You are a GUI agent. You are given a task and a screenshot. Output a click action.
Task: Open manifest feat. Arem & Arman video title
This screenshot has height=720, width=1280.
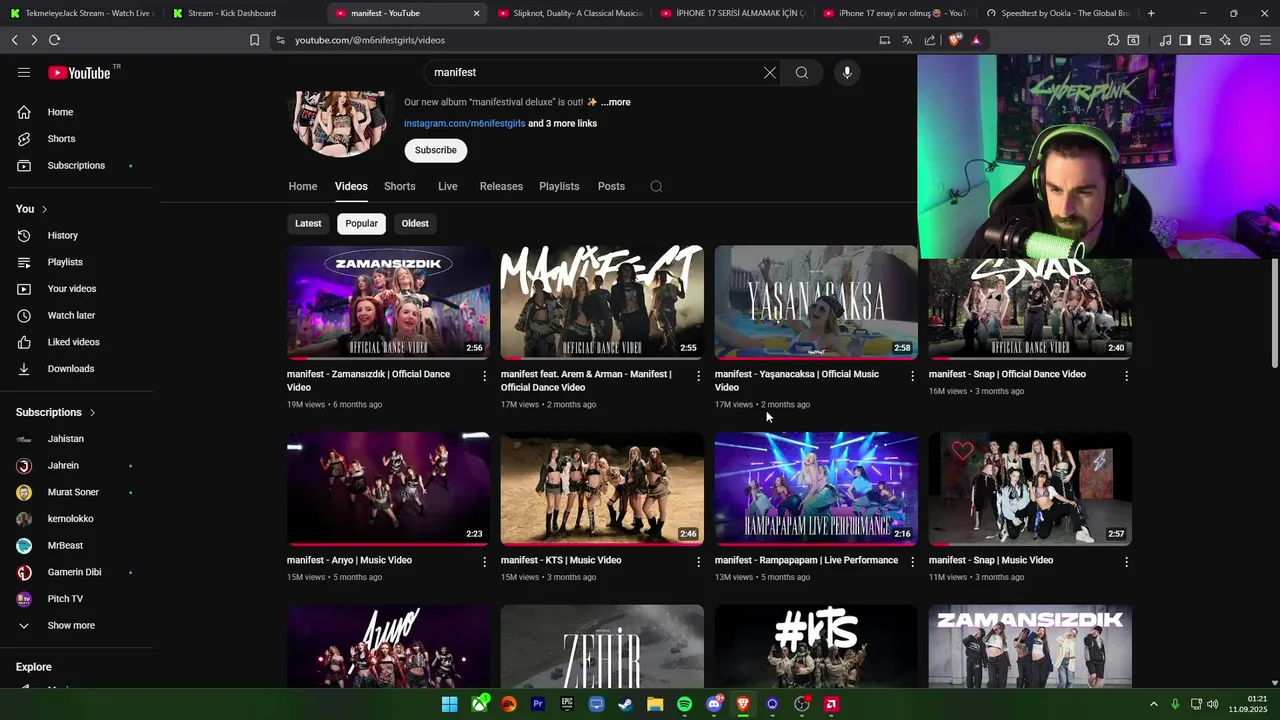(x=586, y=380)
